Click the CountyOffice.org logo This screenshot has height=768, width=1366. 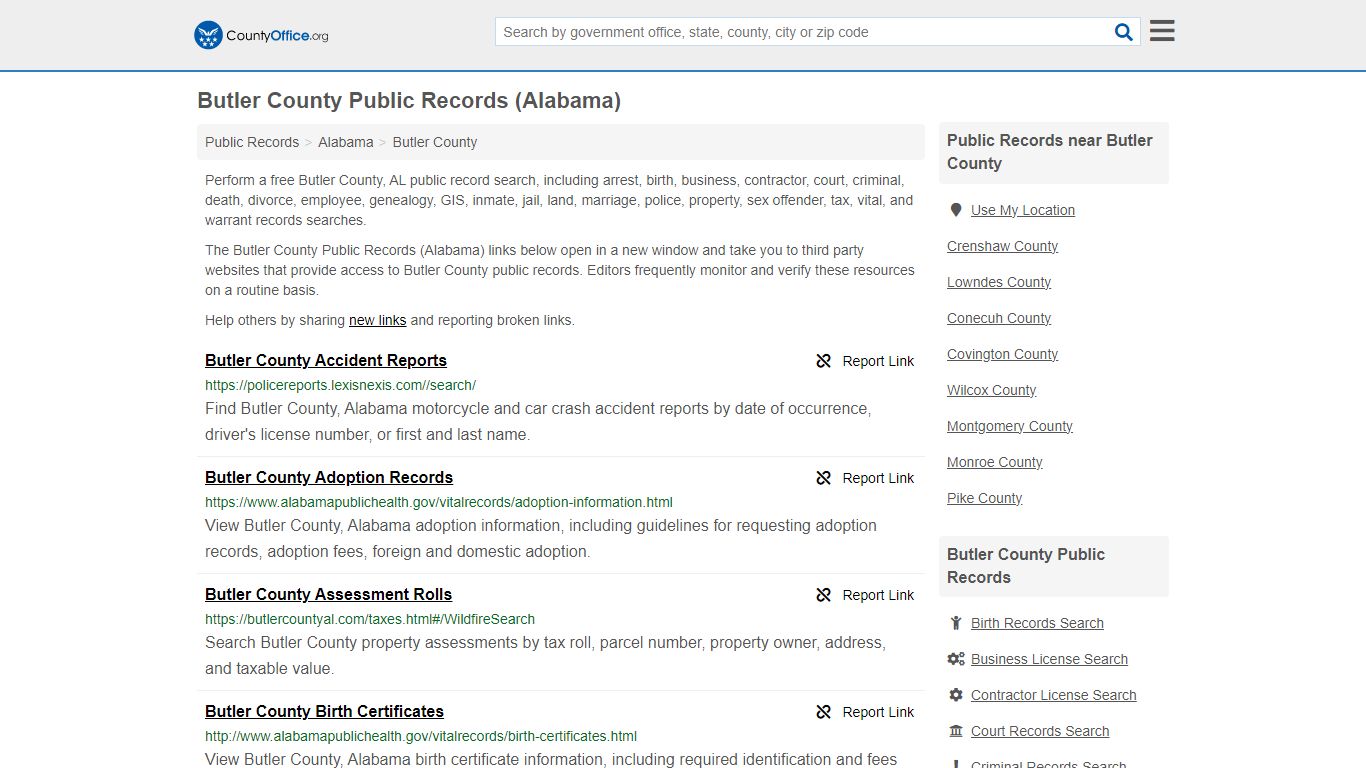[x=261, y=35]
